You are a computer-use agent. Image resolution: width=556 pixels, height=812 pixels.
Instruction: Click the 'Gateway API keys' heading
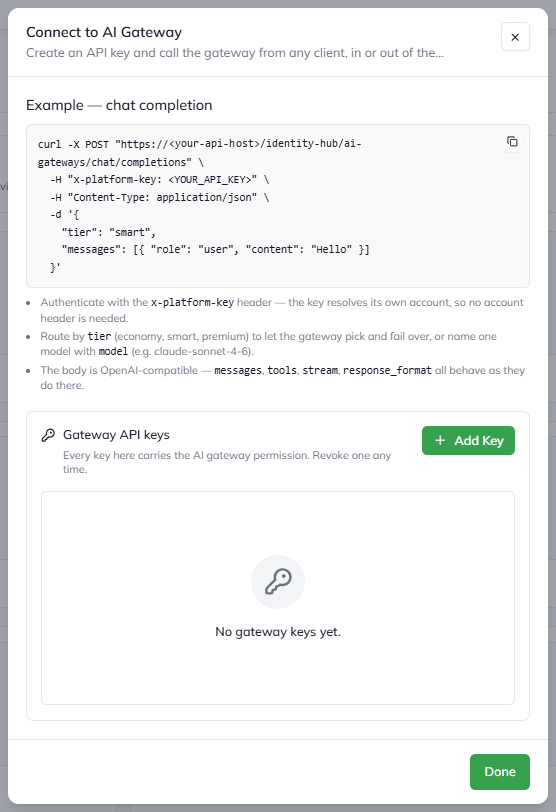116,434
